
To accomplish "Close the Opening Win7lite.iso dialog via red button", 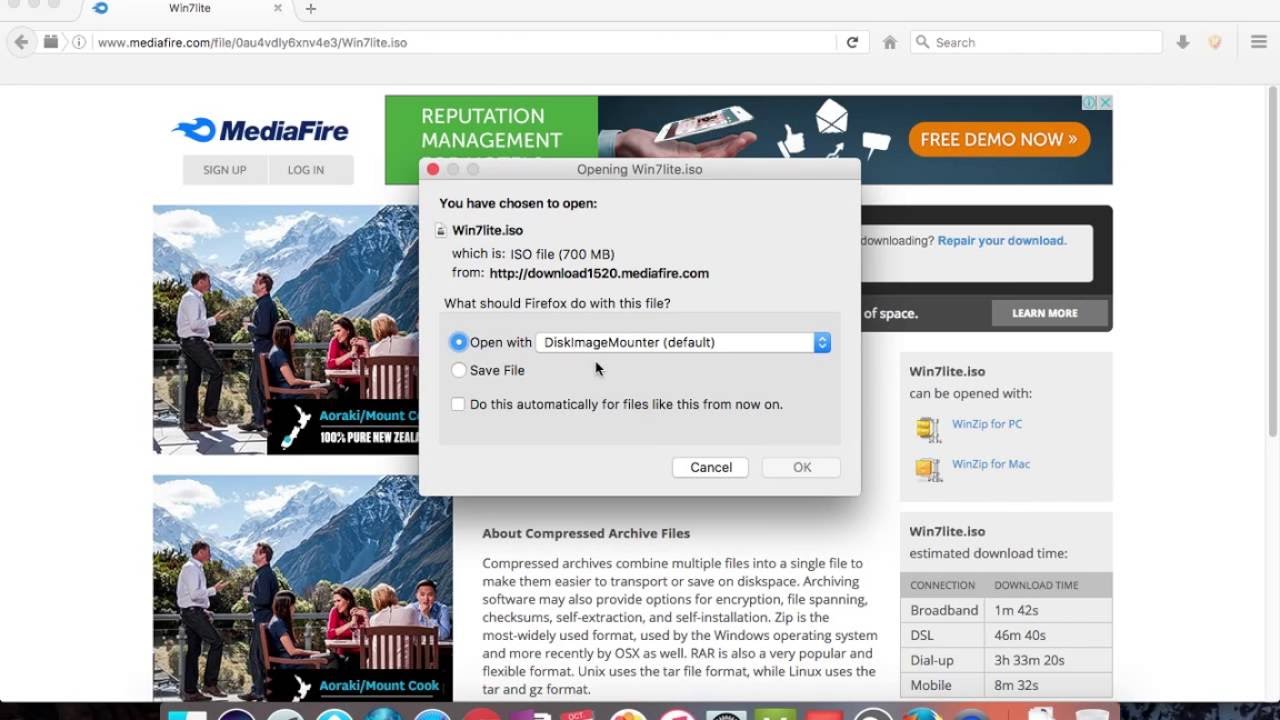I will tap(433, 170).
